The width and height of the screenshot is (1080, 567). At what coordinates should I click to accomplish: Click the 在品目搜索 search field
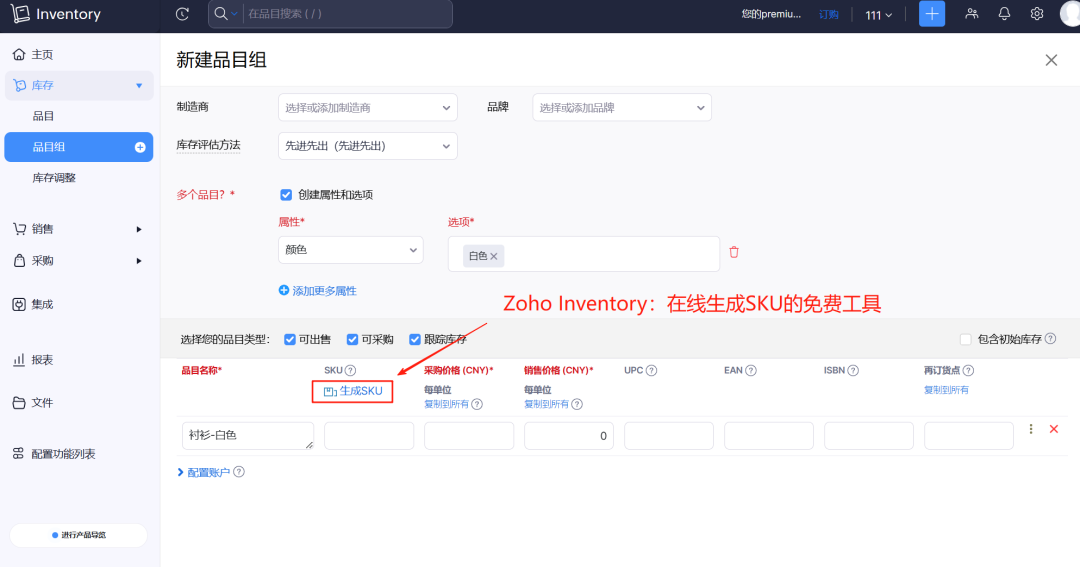click(x=348, y=14)
